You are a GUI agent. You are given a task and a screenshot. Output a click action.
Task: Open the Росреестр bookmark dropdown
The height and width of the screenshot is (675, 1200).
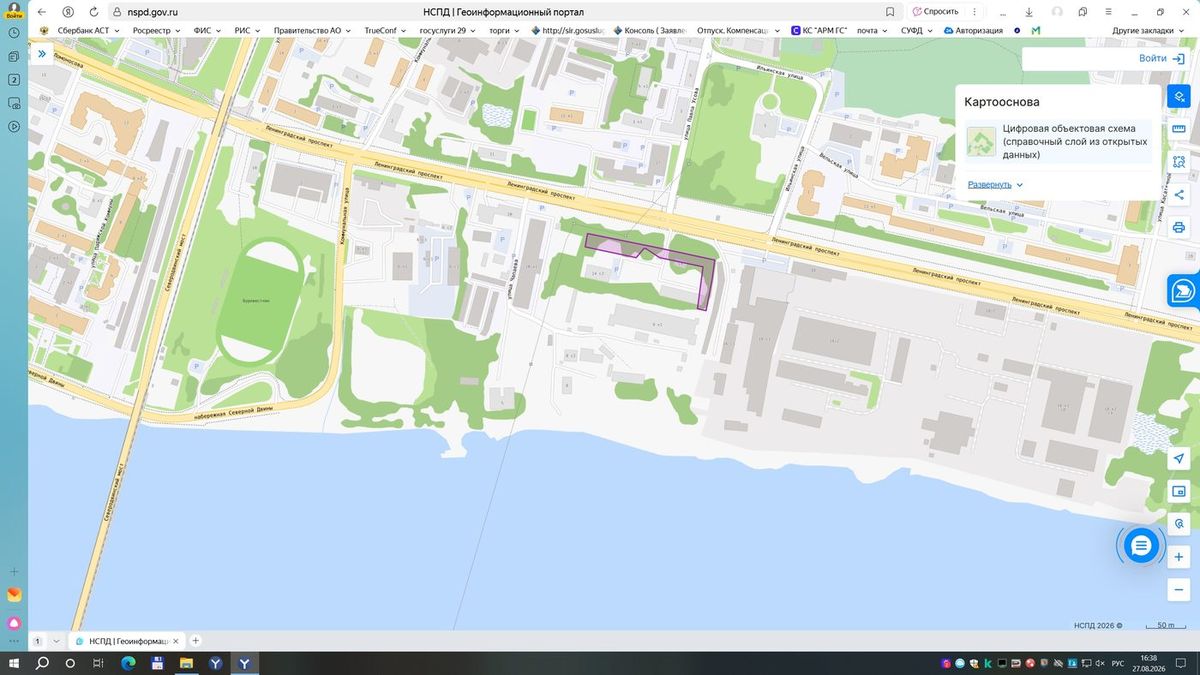(156, 30)
